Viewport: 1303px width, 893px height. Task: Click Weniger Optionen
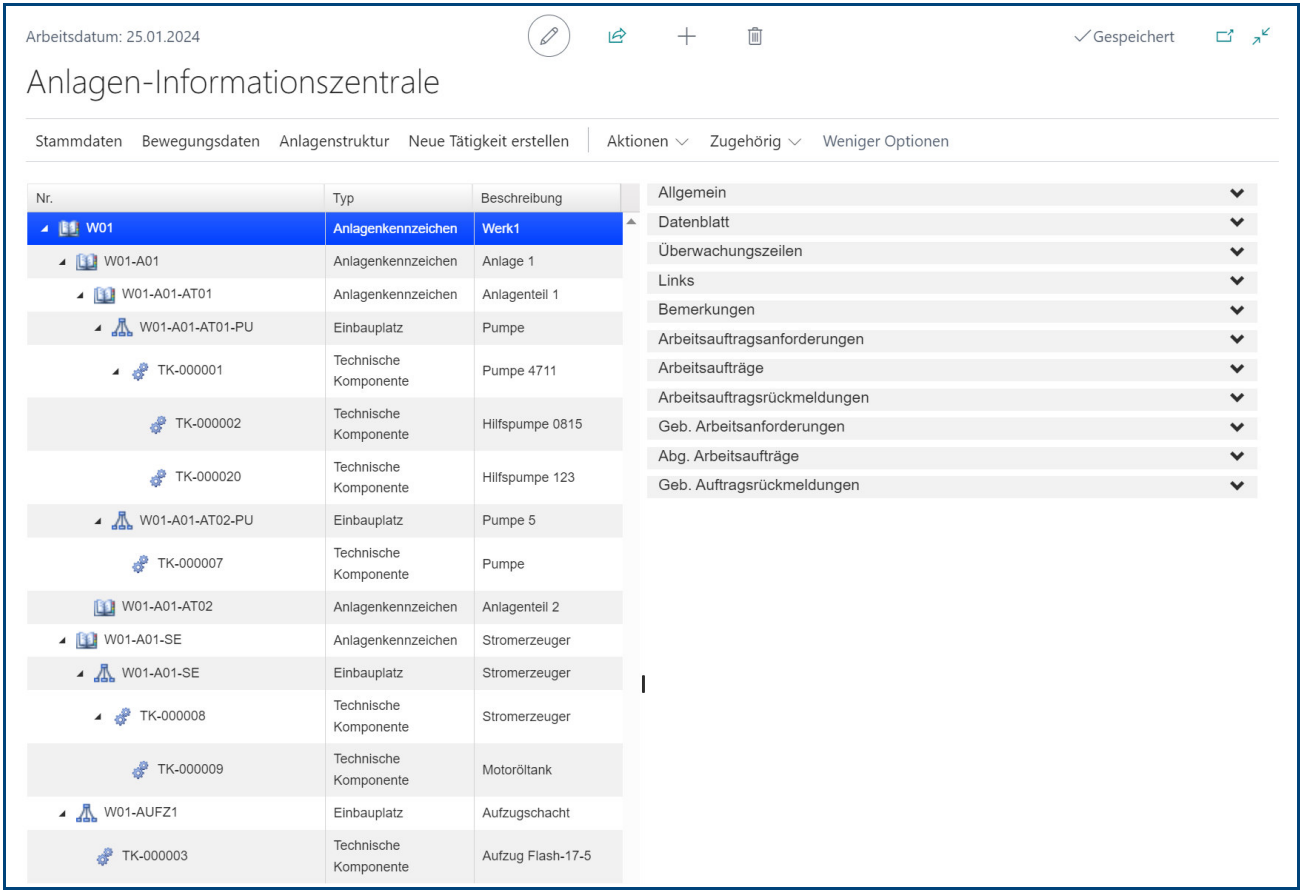pyautogui.click(x=886, y=141)
